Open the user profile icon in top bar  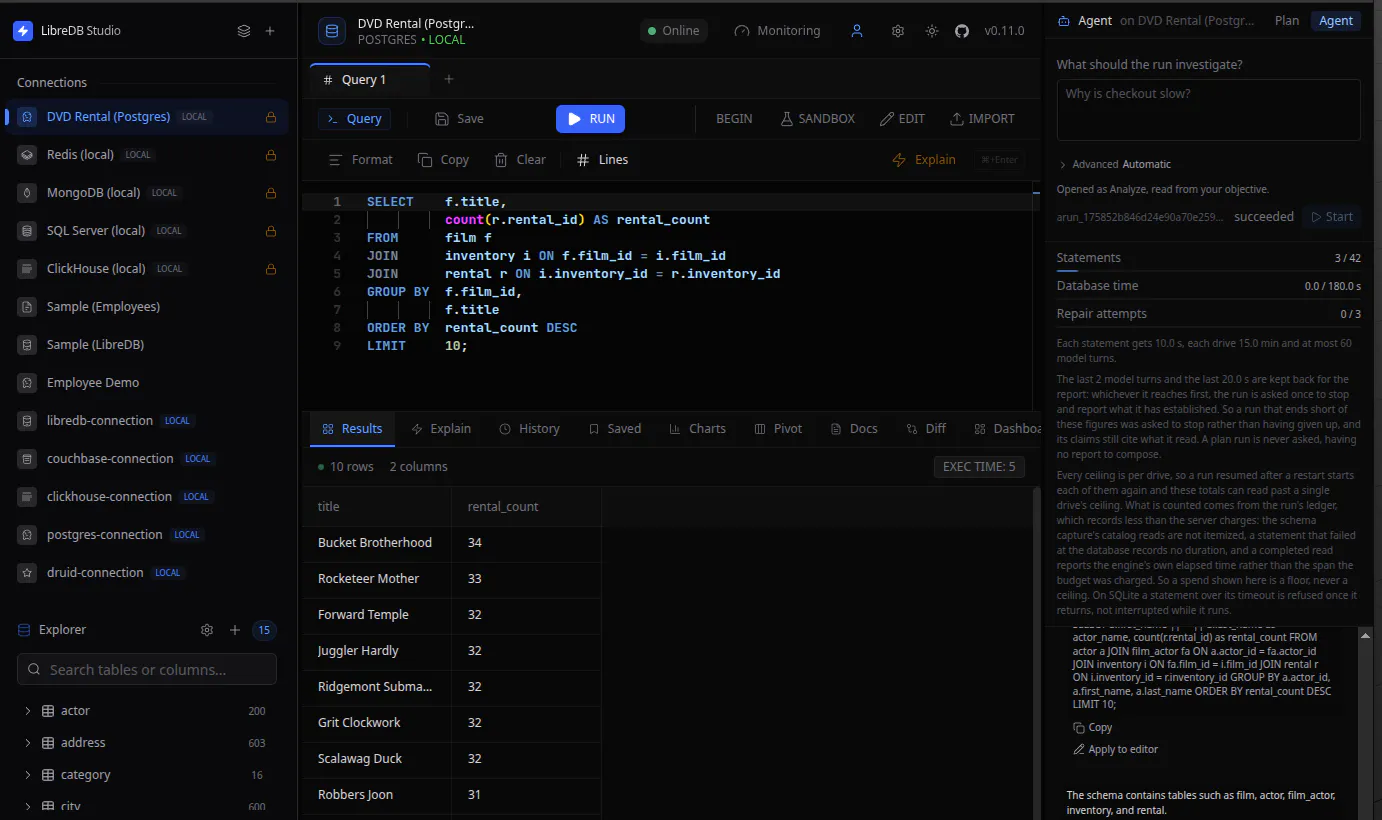pyautogui.click(x=857, y=31)
